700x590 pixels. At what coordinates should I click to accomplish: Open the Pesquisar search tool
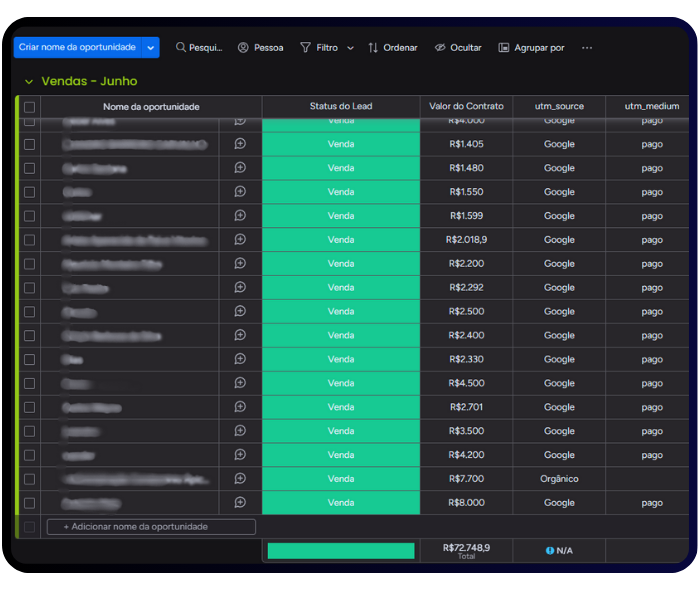coord(198,48)
